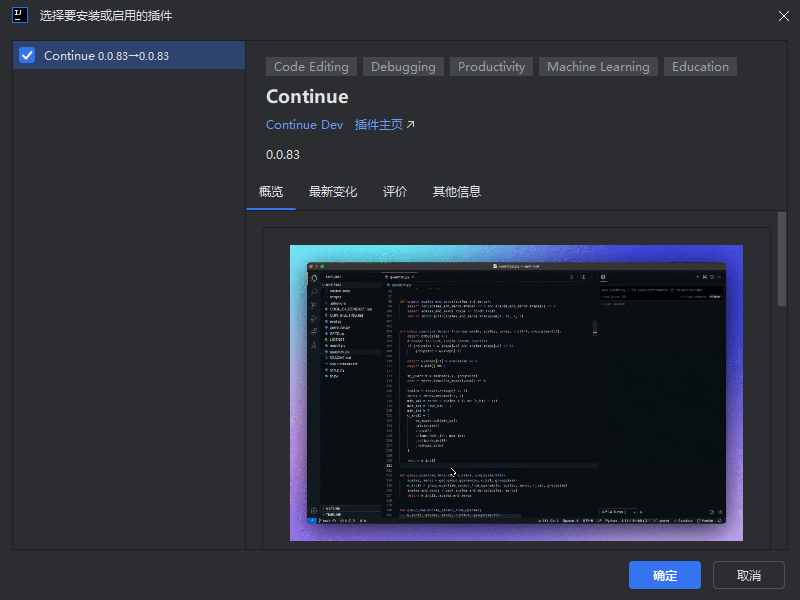Click the 0.0.83 version text
The height and width of the screenshot is (600, 800).
pos(283,155)
